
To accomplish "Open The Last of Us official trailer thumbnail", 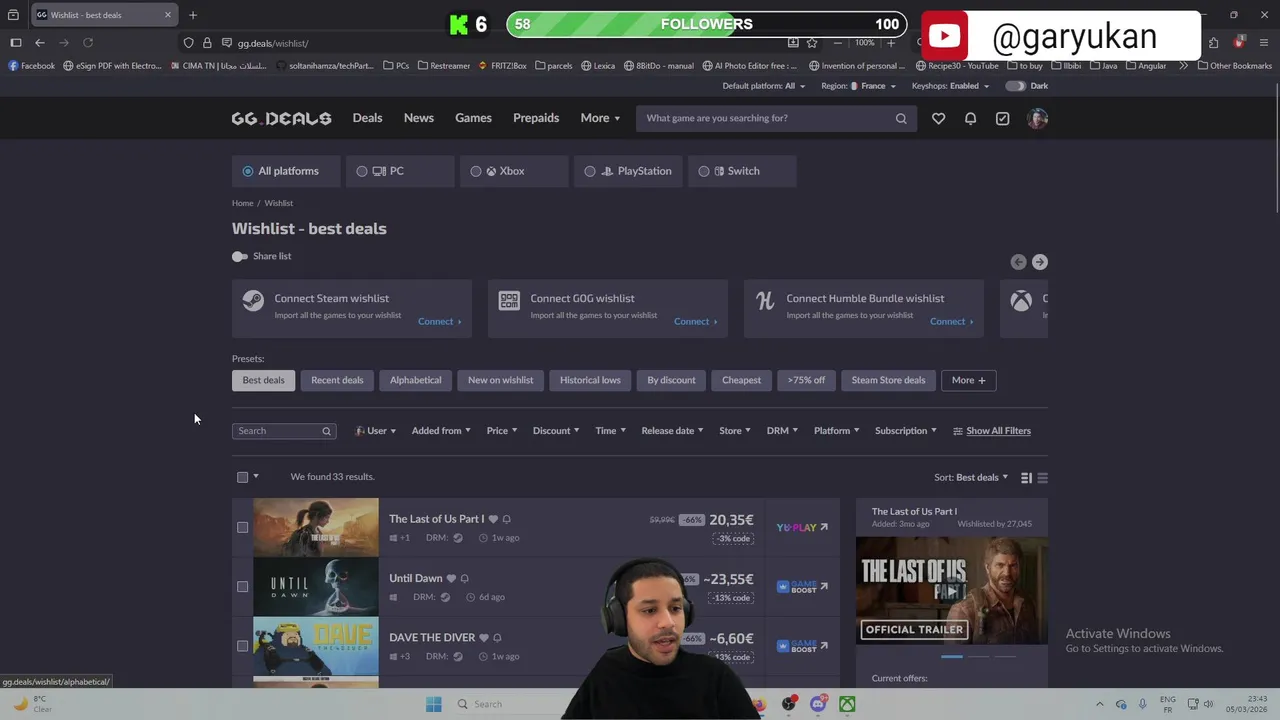I will 952,590.
